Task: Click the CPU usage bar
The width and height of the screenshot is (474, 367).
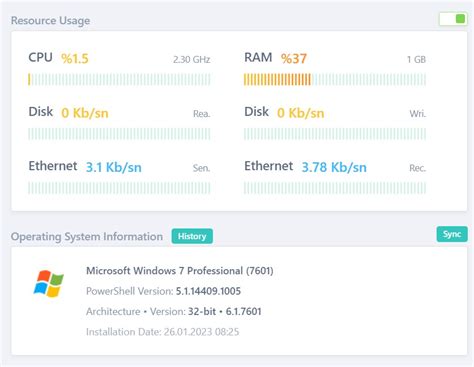Action: (119, 79)
